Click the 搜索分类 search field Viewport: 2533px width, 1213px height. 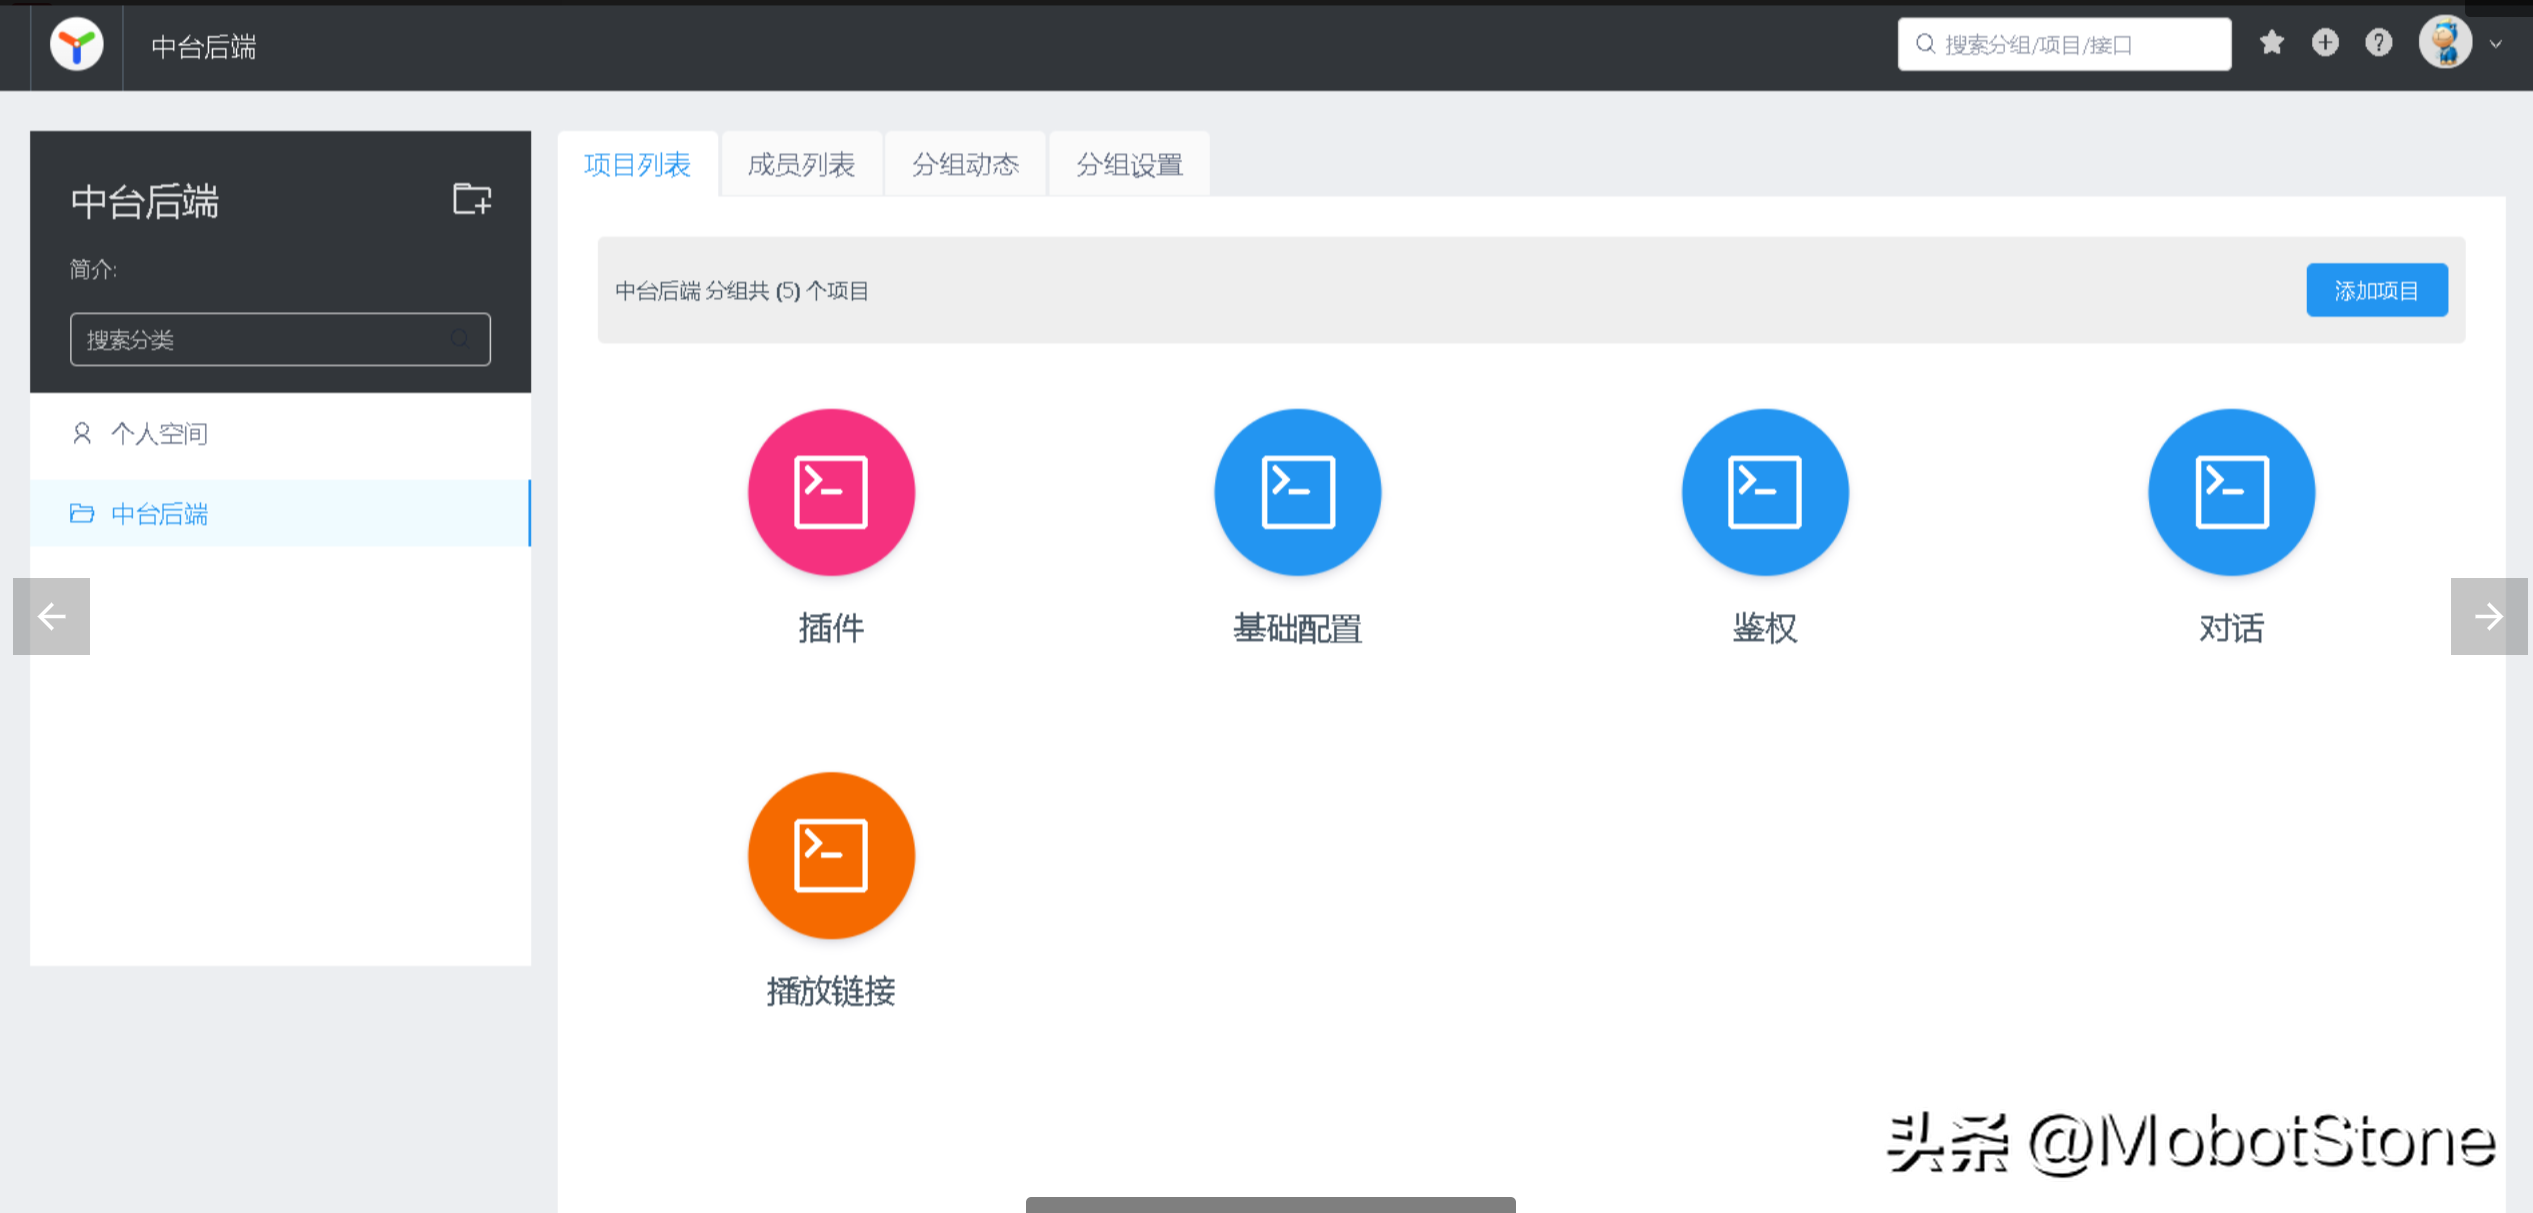pos(280,339)
